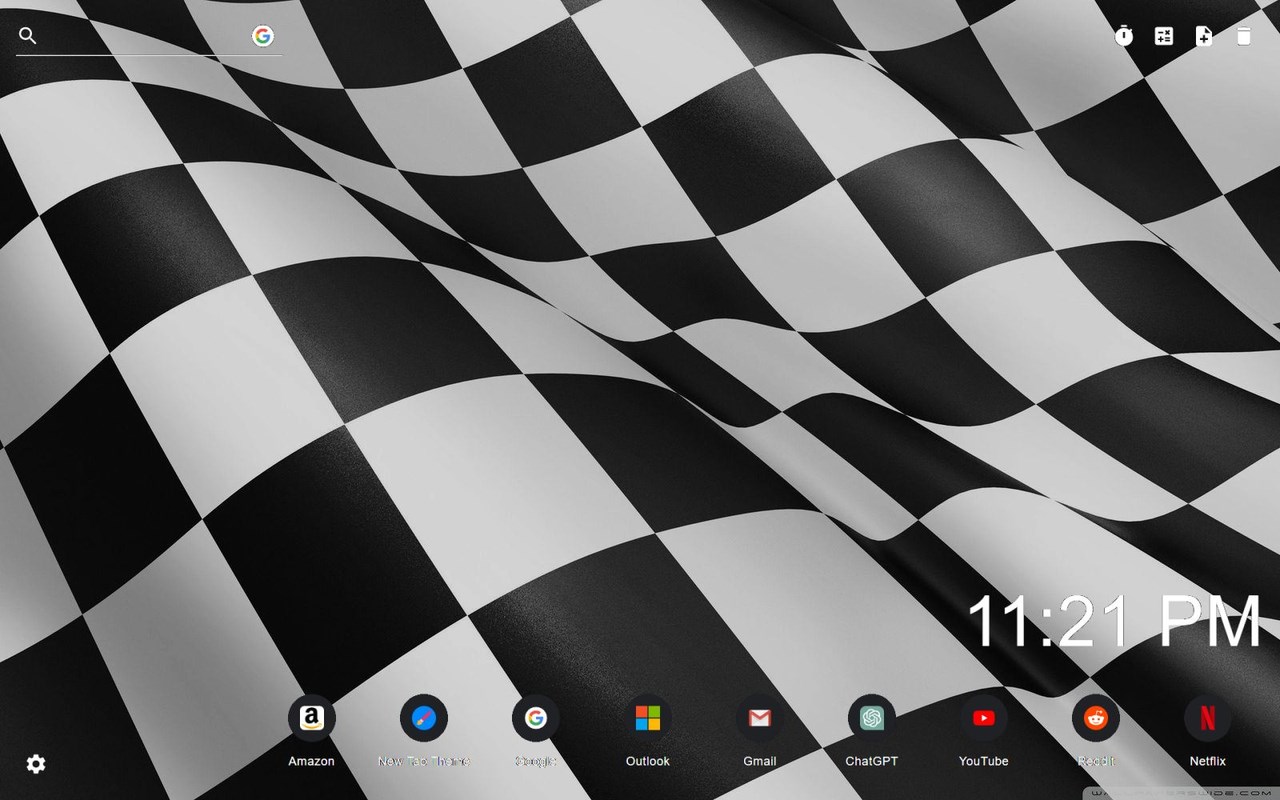Open the stopwatch timer tool
Screen dimensions: 1280x800
coord(1124,36)
